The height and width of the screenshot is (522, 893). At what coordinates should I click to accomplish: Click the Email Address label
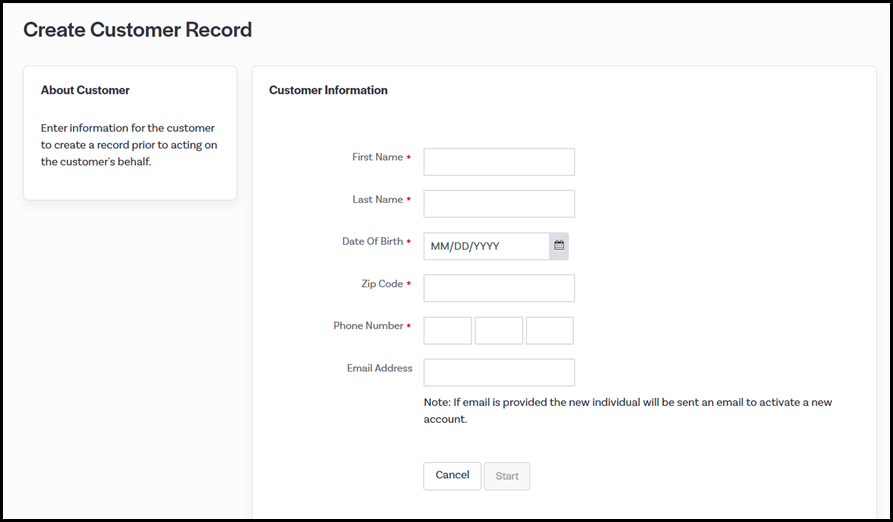(x=379, y=368)
